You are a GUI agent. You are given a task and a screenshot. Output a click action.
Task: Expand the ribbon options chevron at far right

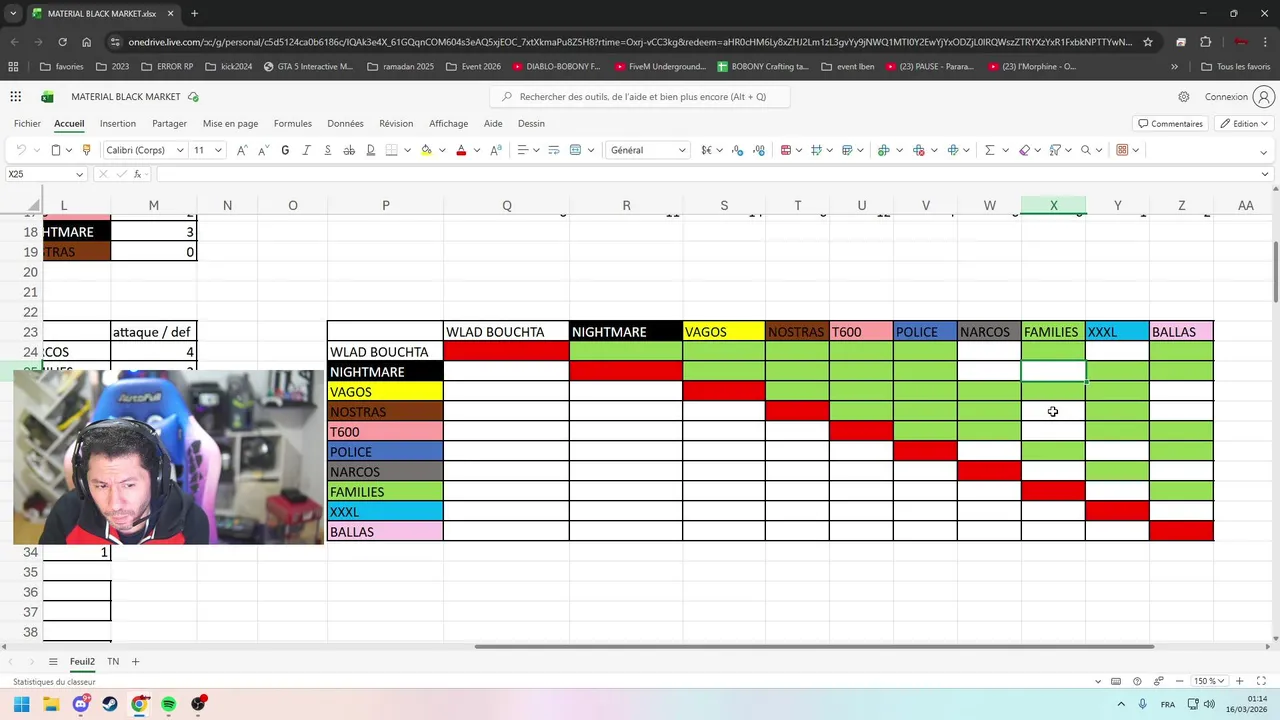pyautogui.click(x=1265, y=152)
